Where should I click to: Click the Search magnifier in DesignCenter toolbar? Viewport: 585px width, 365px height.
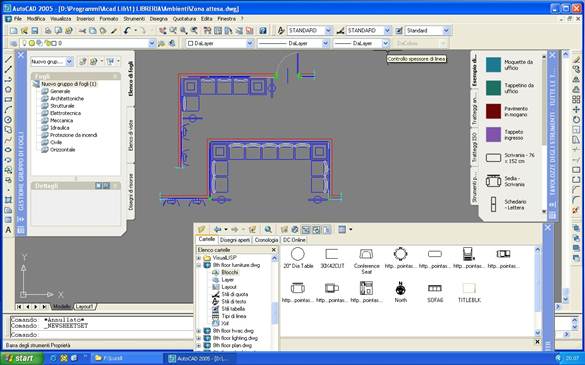268,230
